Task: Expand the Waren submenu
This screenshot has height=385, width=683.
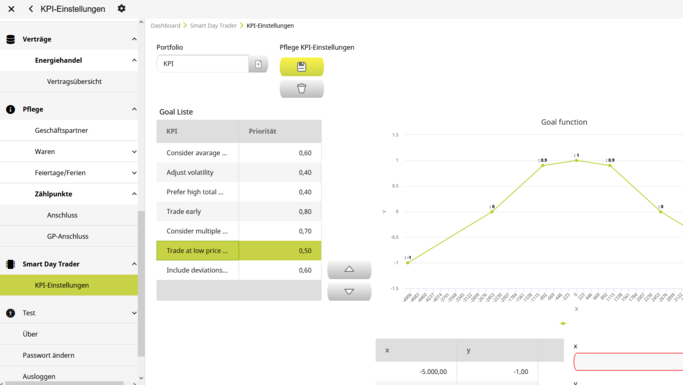Action: [134, 152]
